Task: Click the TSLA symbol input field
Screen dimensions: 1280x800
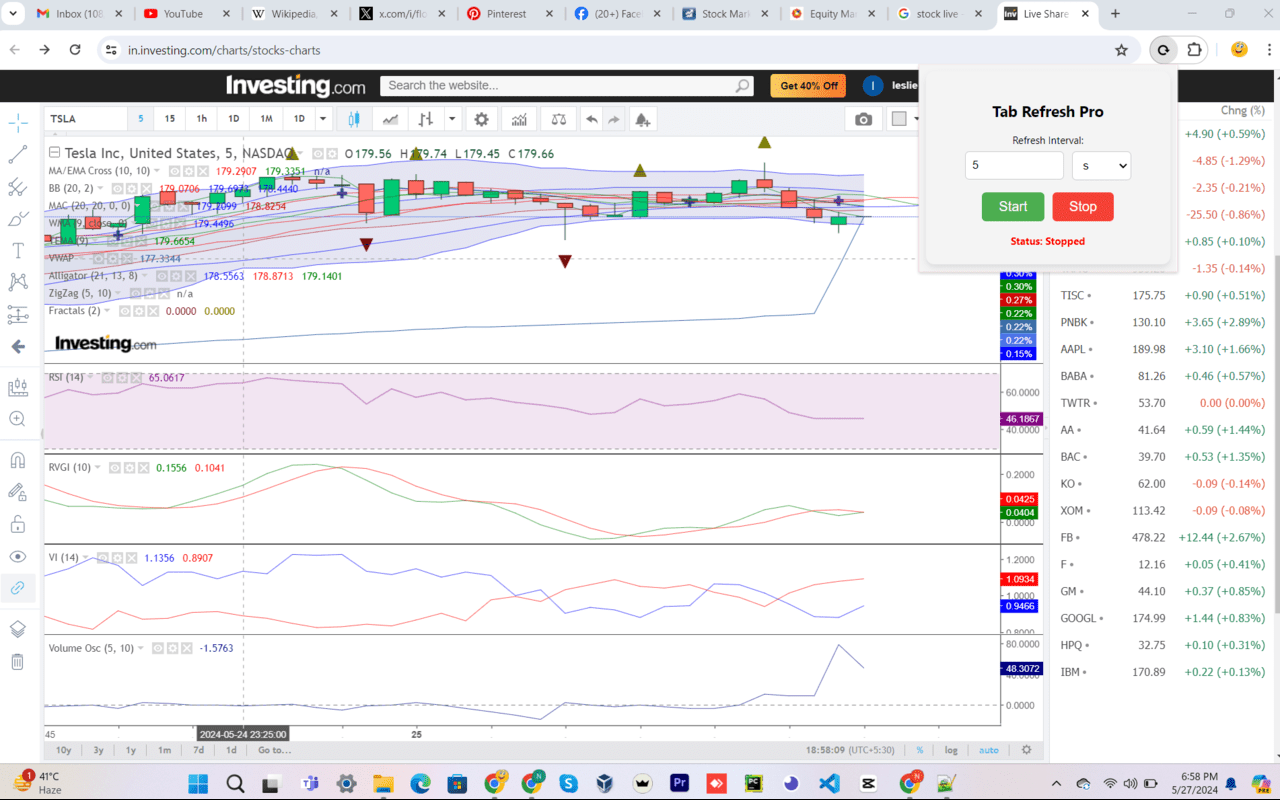Action: pos(85,119)
